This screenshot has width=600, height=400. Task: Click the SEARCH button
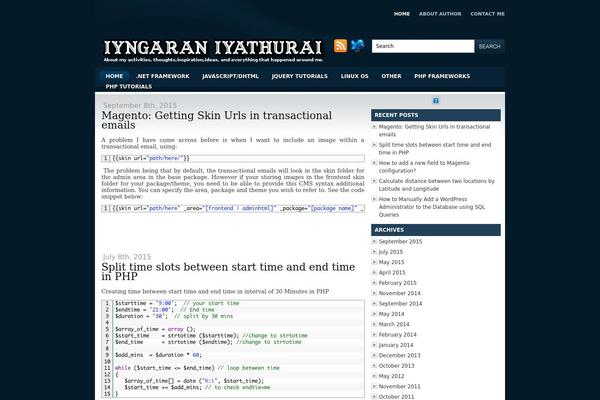coord(489,46)
